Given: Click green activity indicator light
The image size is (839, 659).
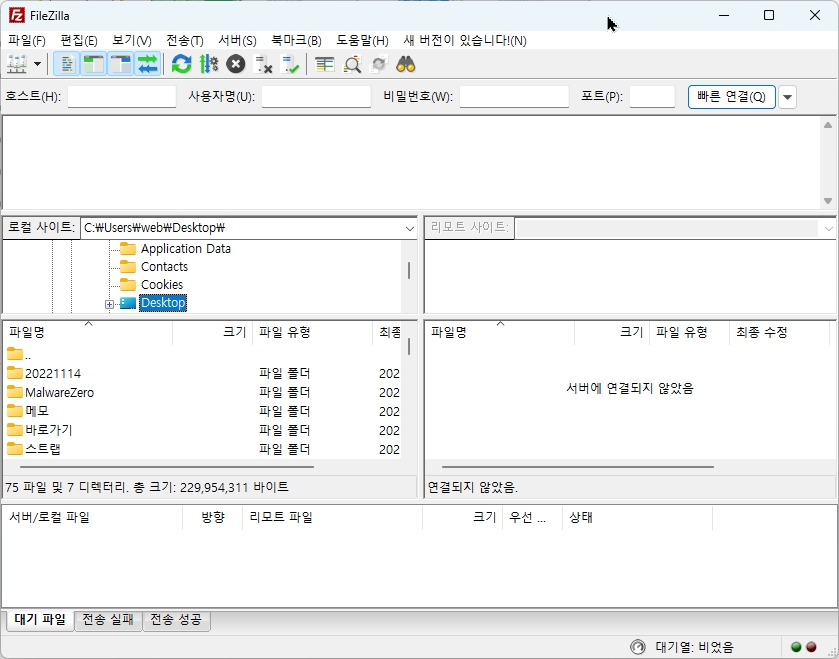Looking at the screenshot, I should [796, 647].
